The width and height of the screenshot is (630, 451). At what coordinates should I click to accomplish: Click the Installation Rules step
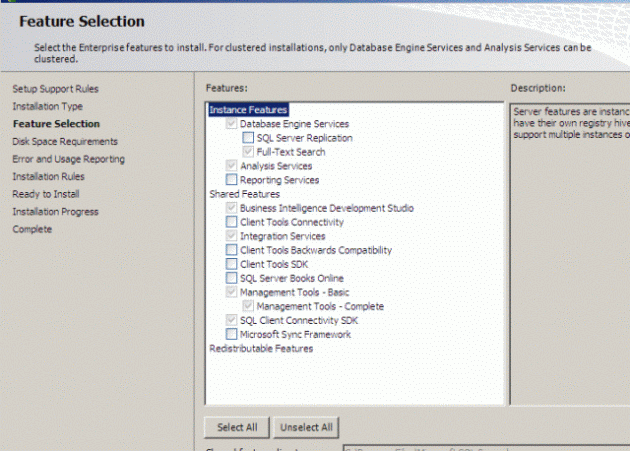(49, 176)
